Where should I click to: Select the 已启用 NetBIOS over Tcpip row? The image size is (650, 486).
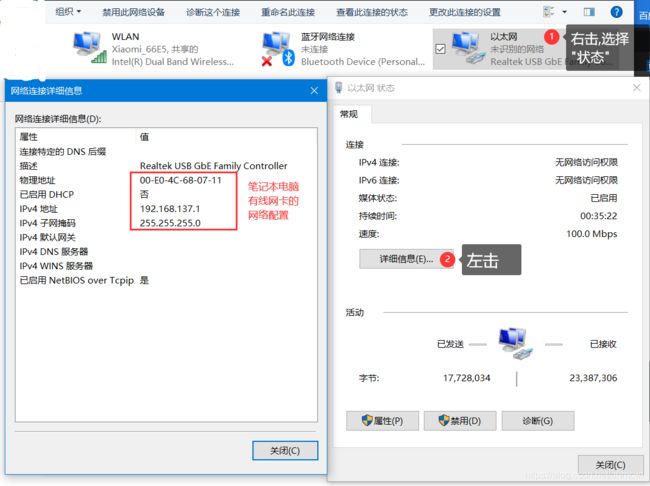pos(167,280)
